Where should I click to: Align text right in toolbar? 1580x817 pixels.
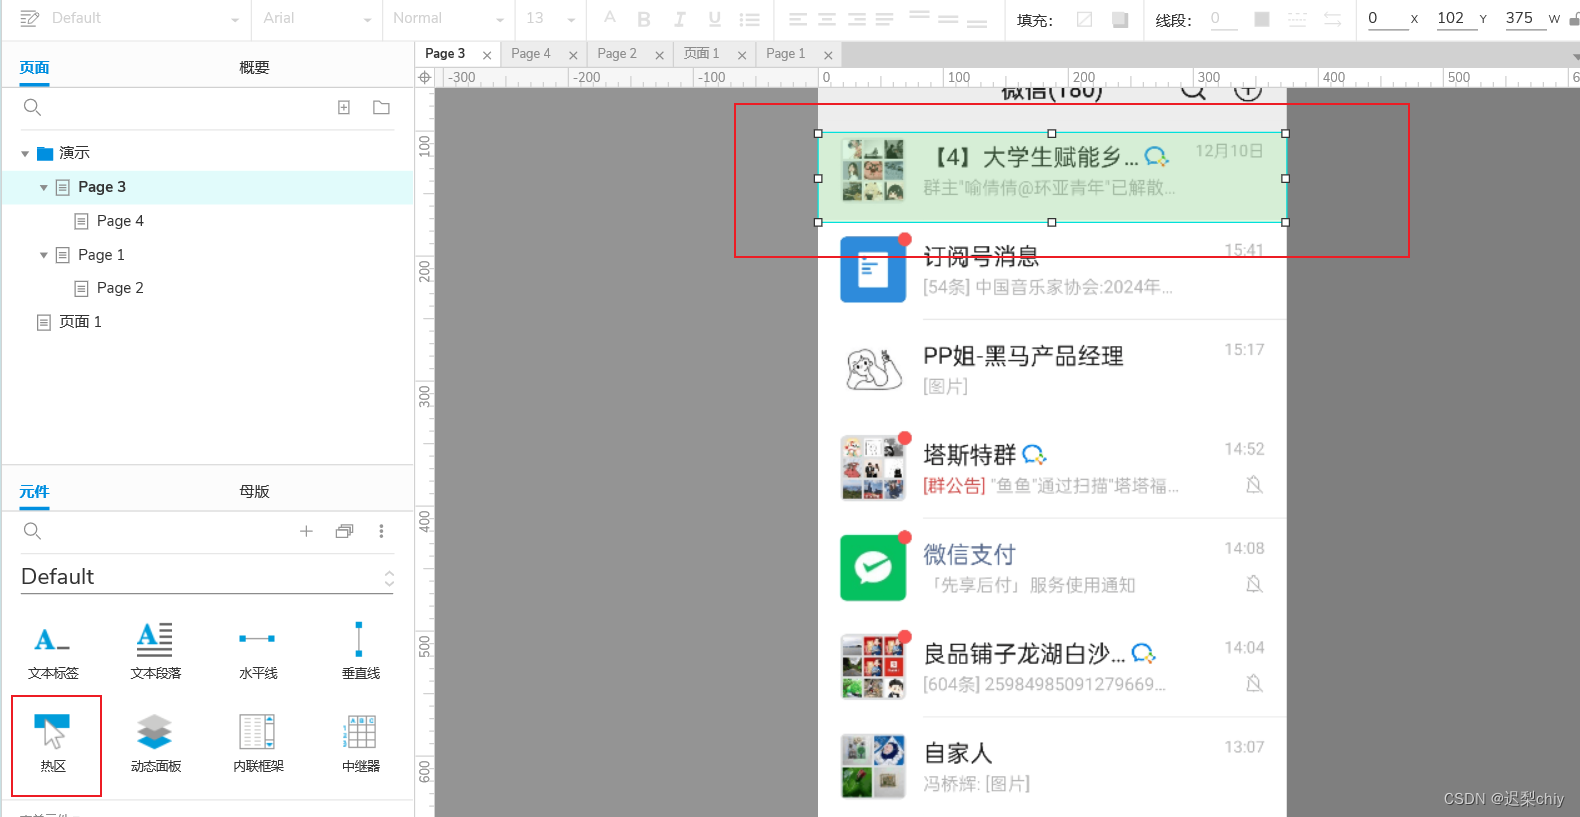pos(857,19)
